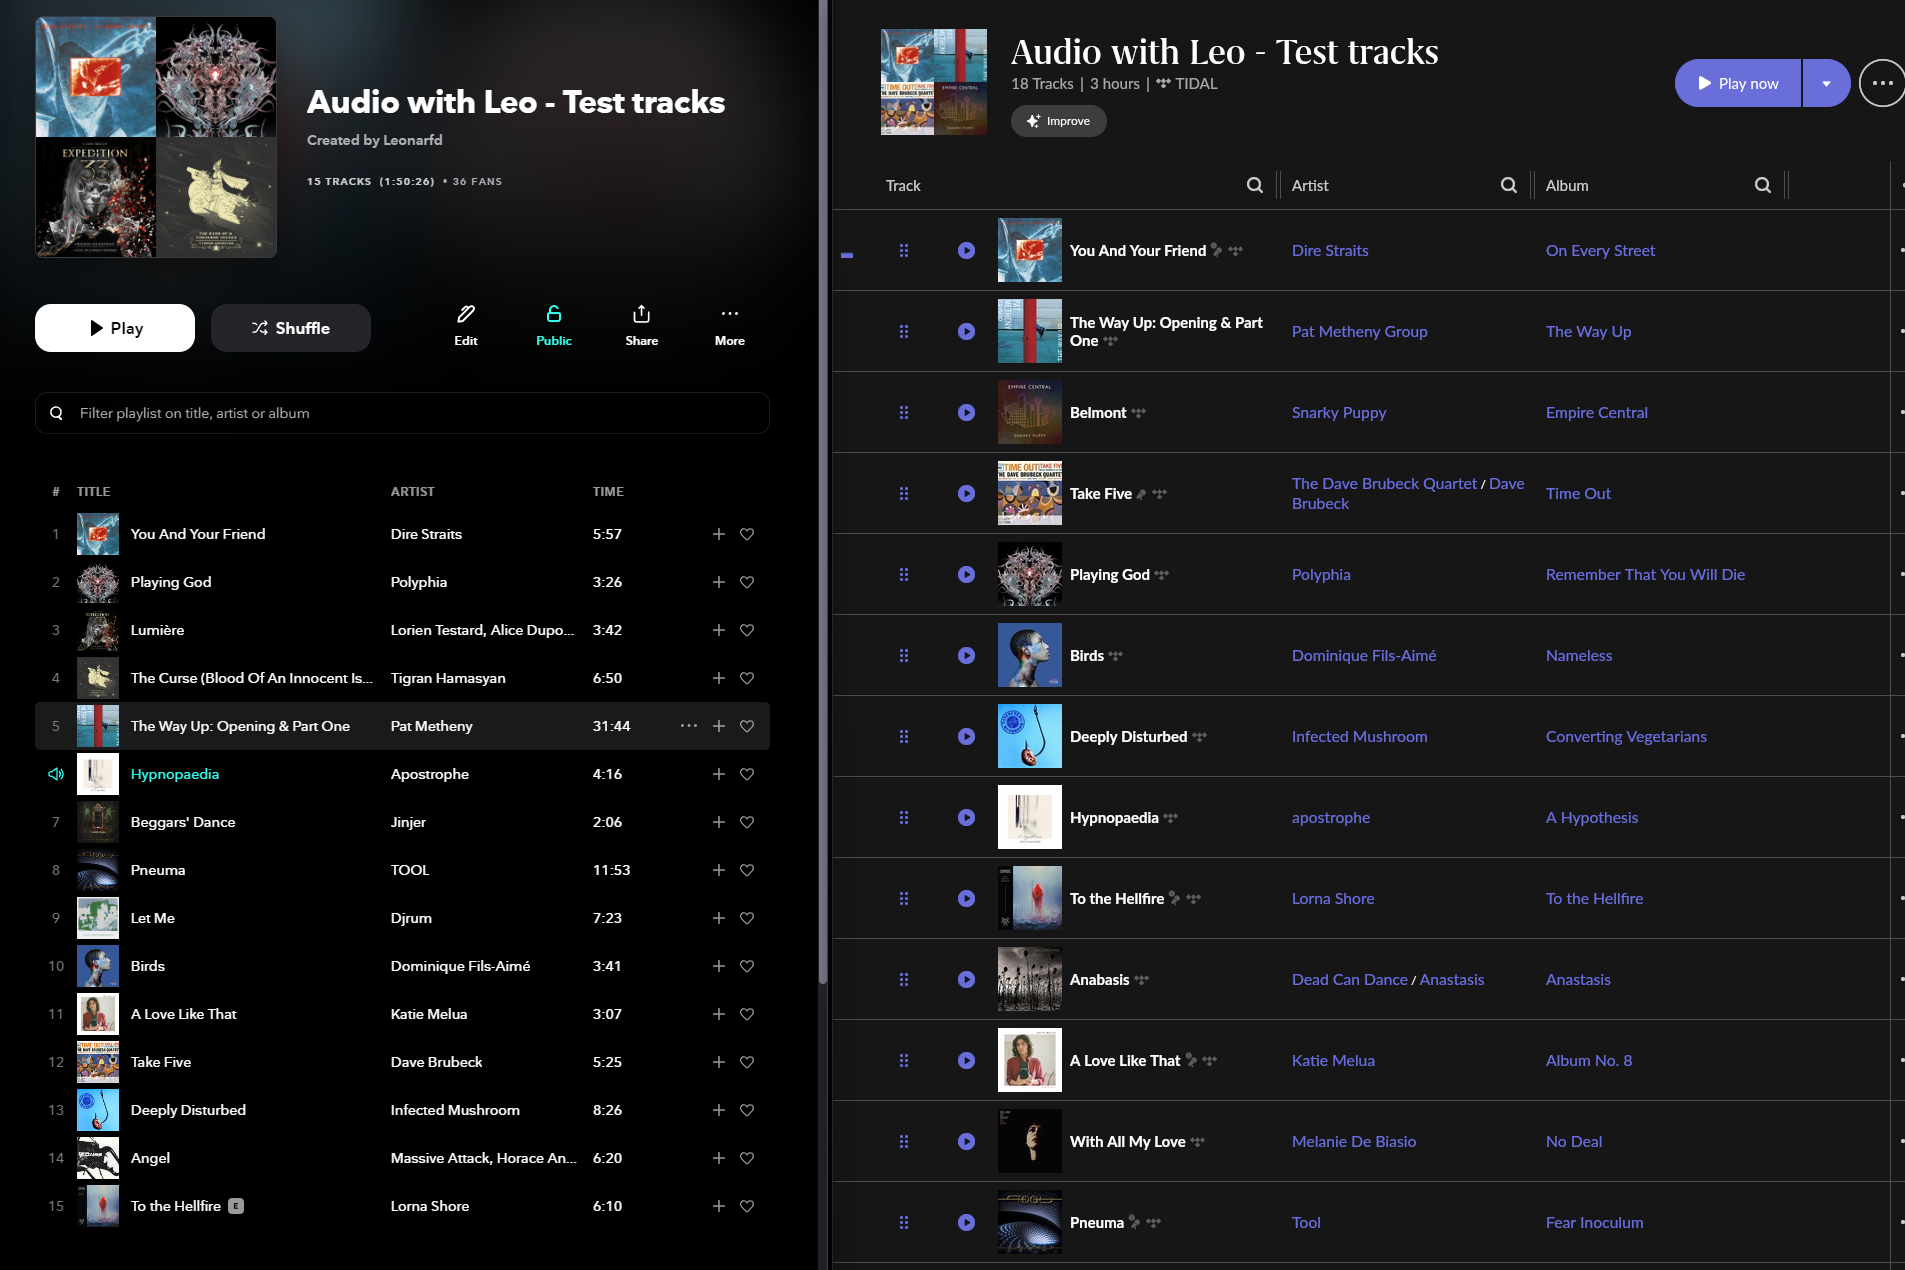Image resolution: width=1905 pixels, height=1270 pixels.
Task: Like Deeply Disturbed in the TIDAL list
Action: 747,1110
